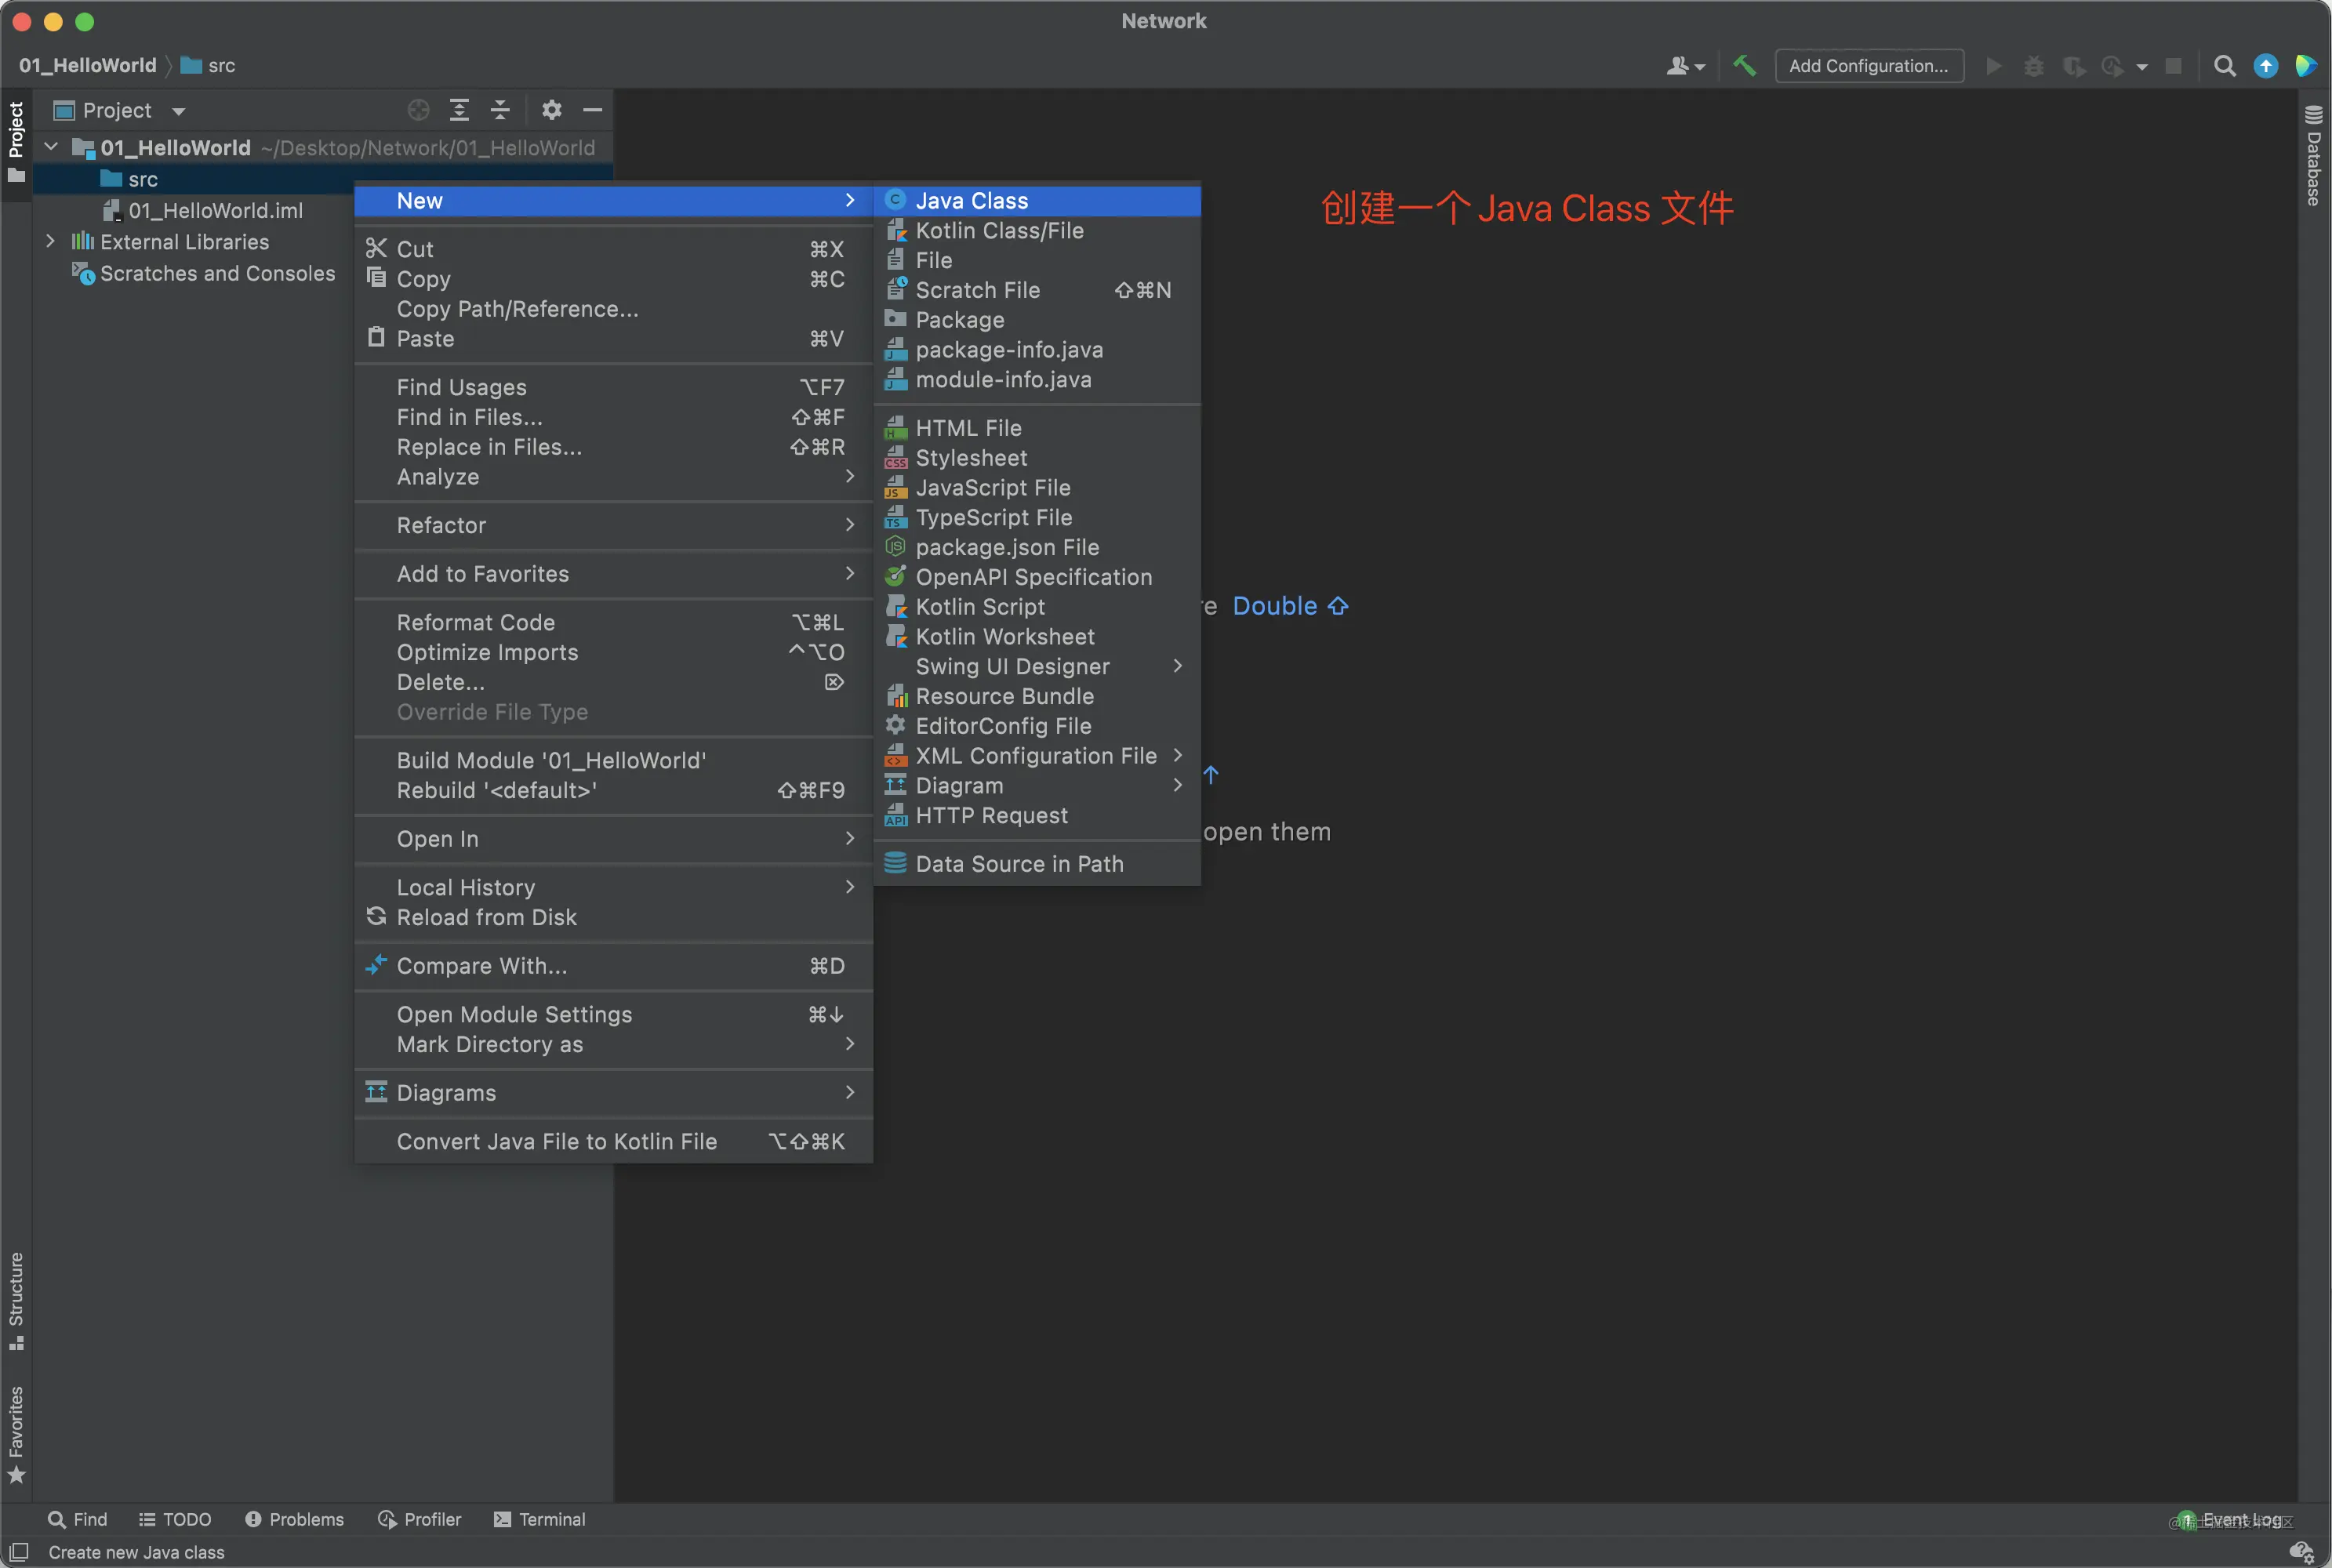Screen dimensions: 2332x1568
Task: Click the Stop square icon
Action: pos(2173,66)
